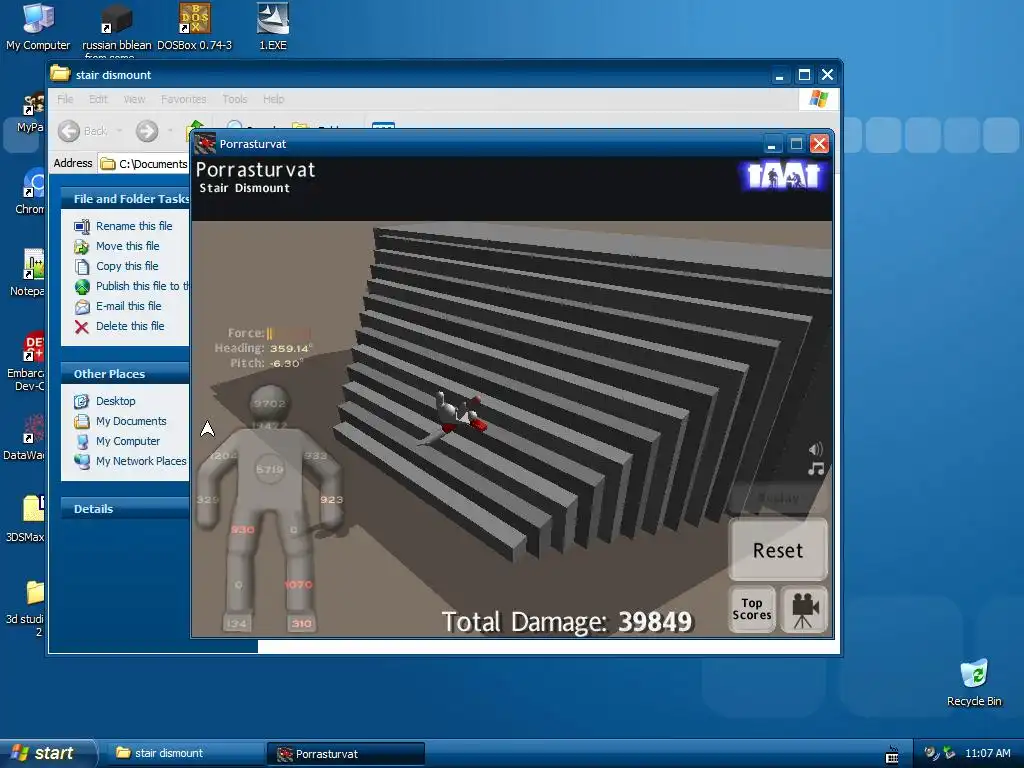Image resolution: width=1024 pixels, height=768 pixels.
Task: Click the Address bar path field
Action: point(143,164)
